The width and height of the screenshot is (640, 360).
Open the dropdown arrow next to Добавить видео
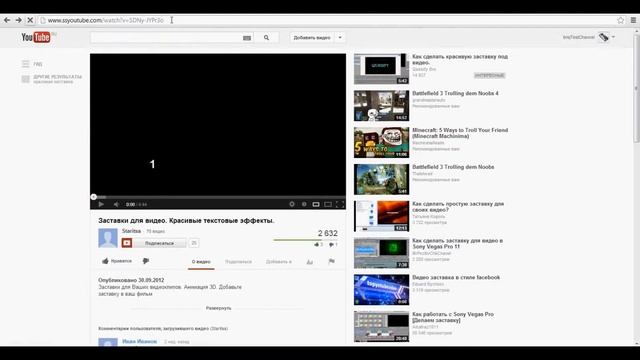tap(340, 38)
